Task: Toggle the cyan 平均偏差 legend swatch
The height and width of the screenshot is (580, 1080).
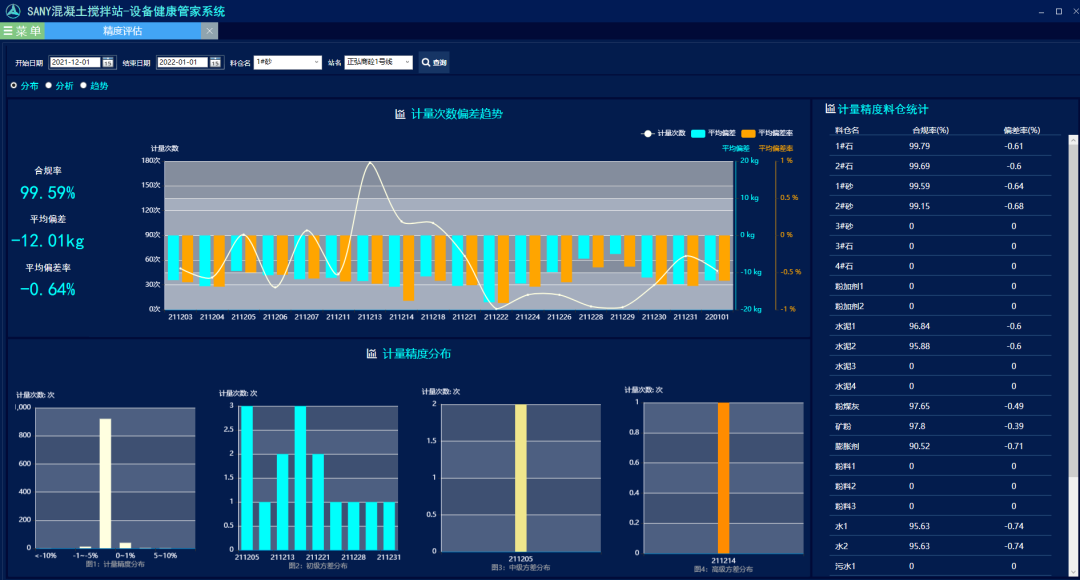Action: click(697, 133)
